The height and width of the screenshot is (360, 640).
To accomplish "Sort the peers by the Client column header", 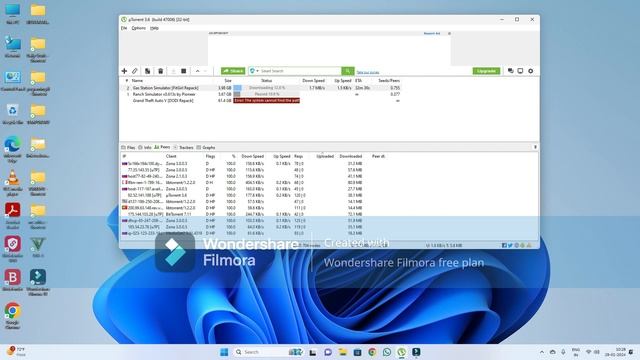I will click(171, 156).
